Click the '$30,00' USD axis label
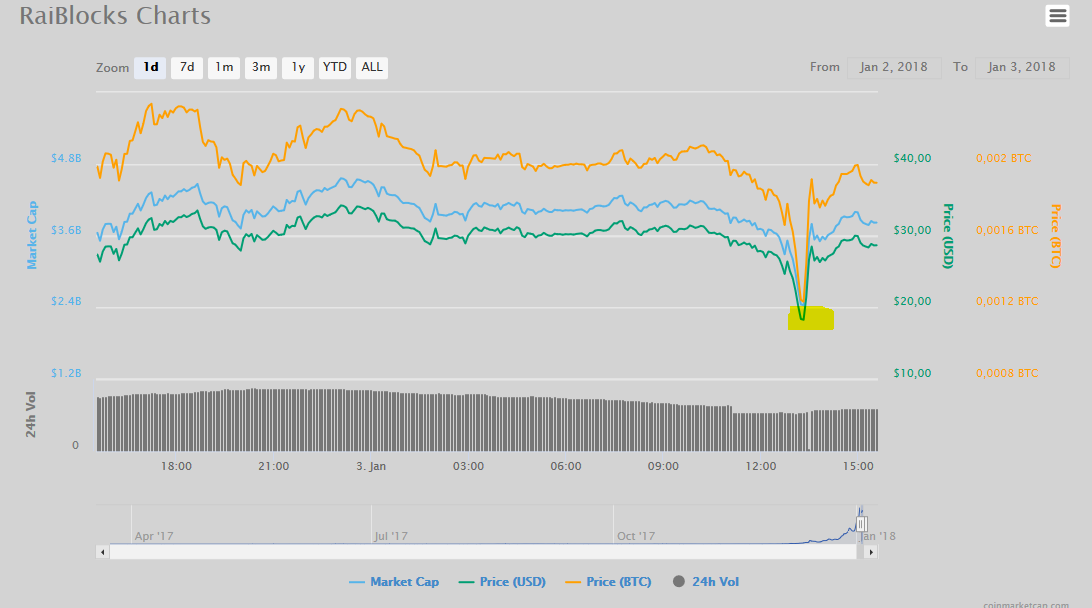 [912, 230]
